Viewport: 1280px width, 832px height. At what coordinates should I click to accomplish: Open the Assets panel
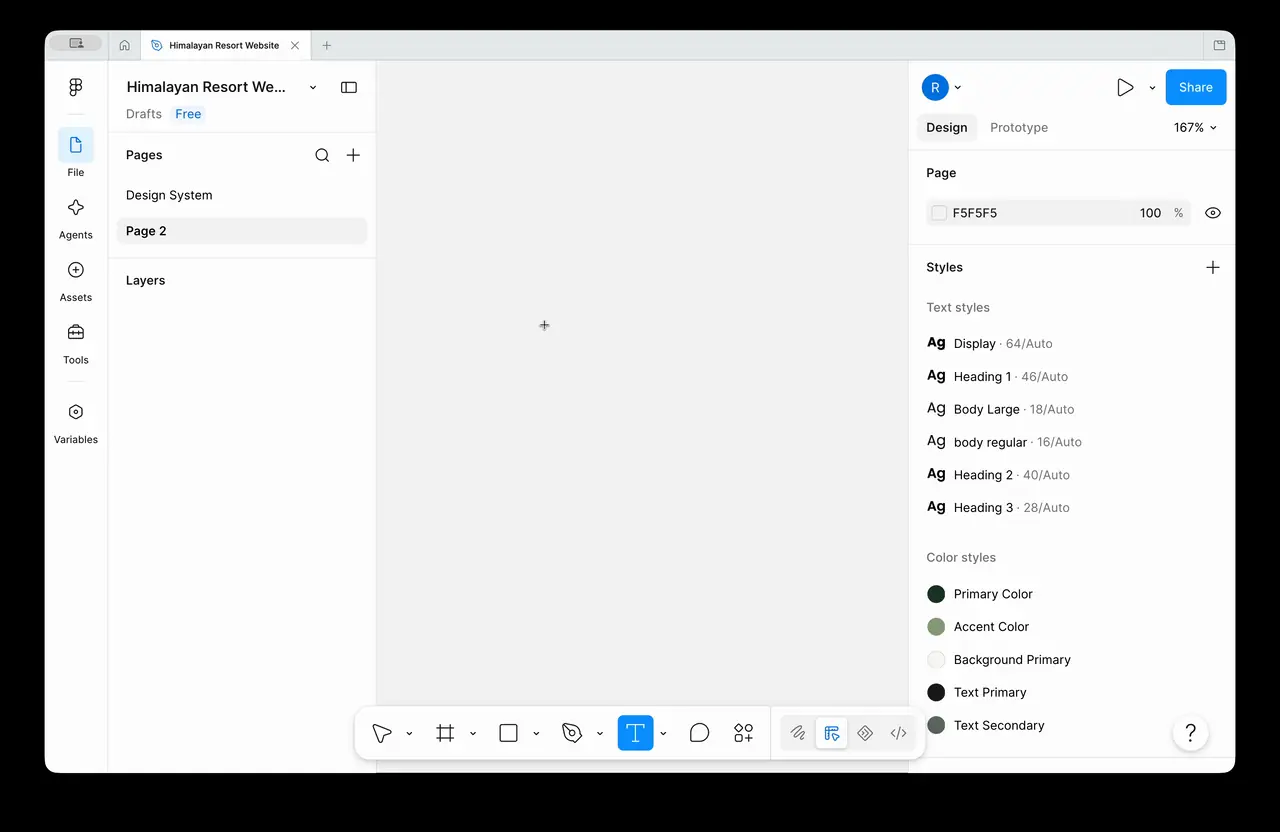coord(76,270)
